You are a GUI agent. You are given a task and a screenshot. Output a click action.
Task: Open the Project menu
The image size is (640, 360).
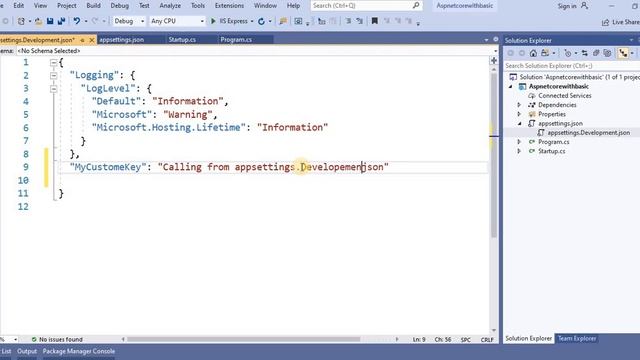pyautogui.click(x=67, y=6)
